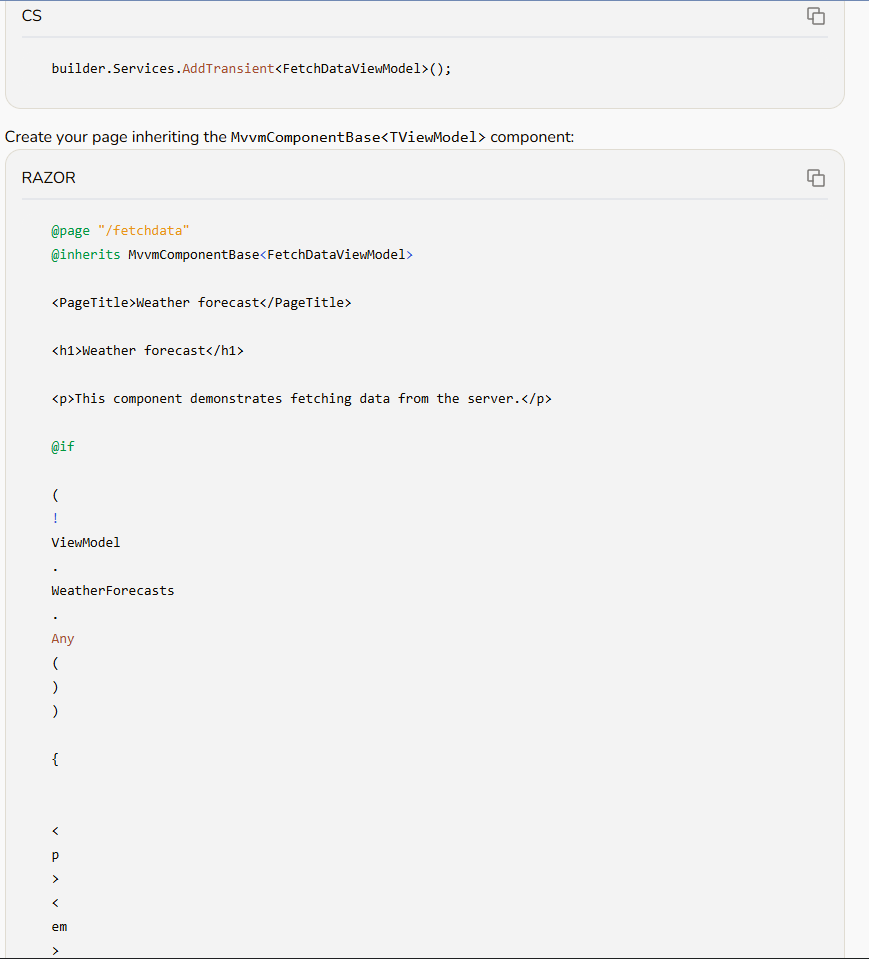Click the @page "/fetchdata" line
869x959 pixels.
click(x=120, y=231)
